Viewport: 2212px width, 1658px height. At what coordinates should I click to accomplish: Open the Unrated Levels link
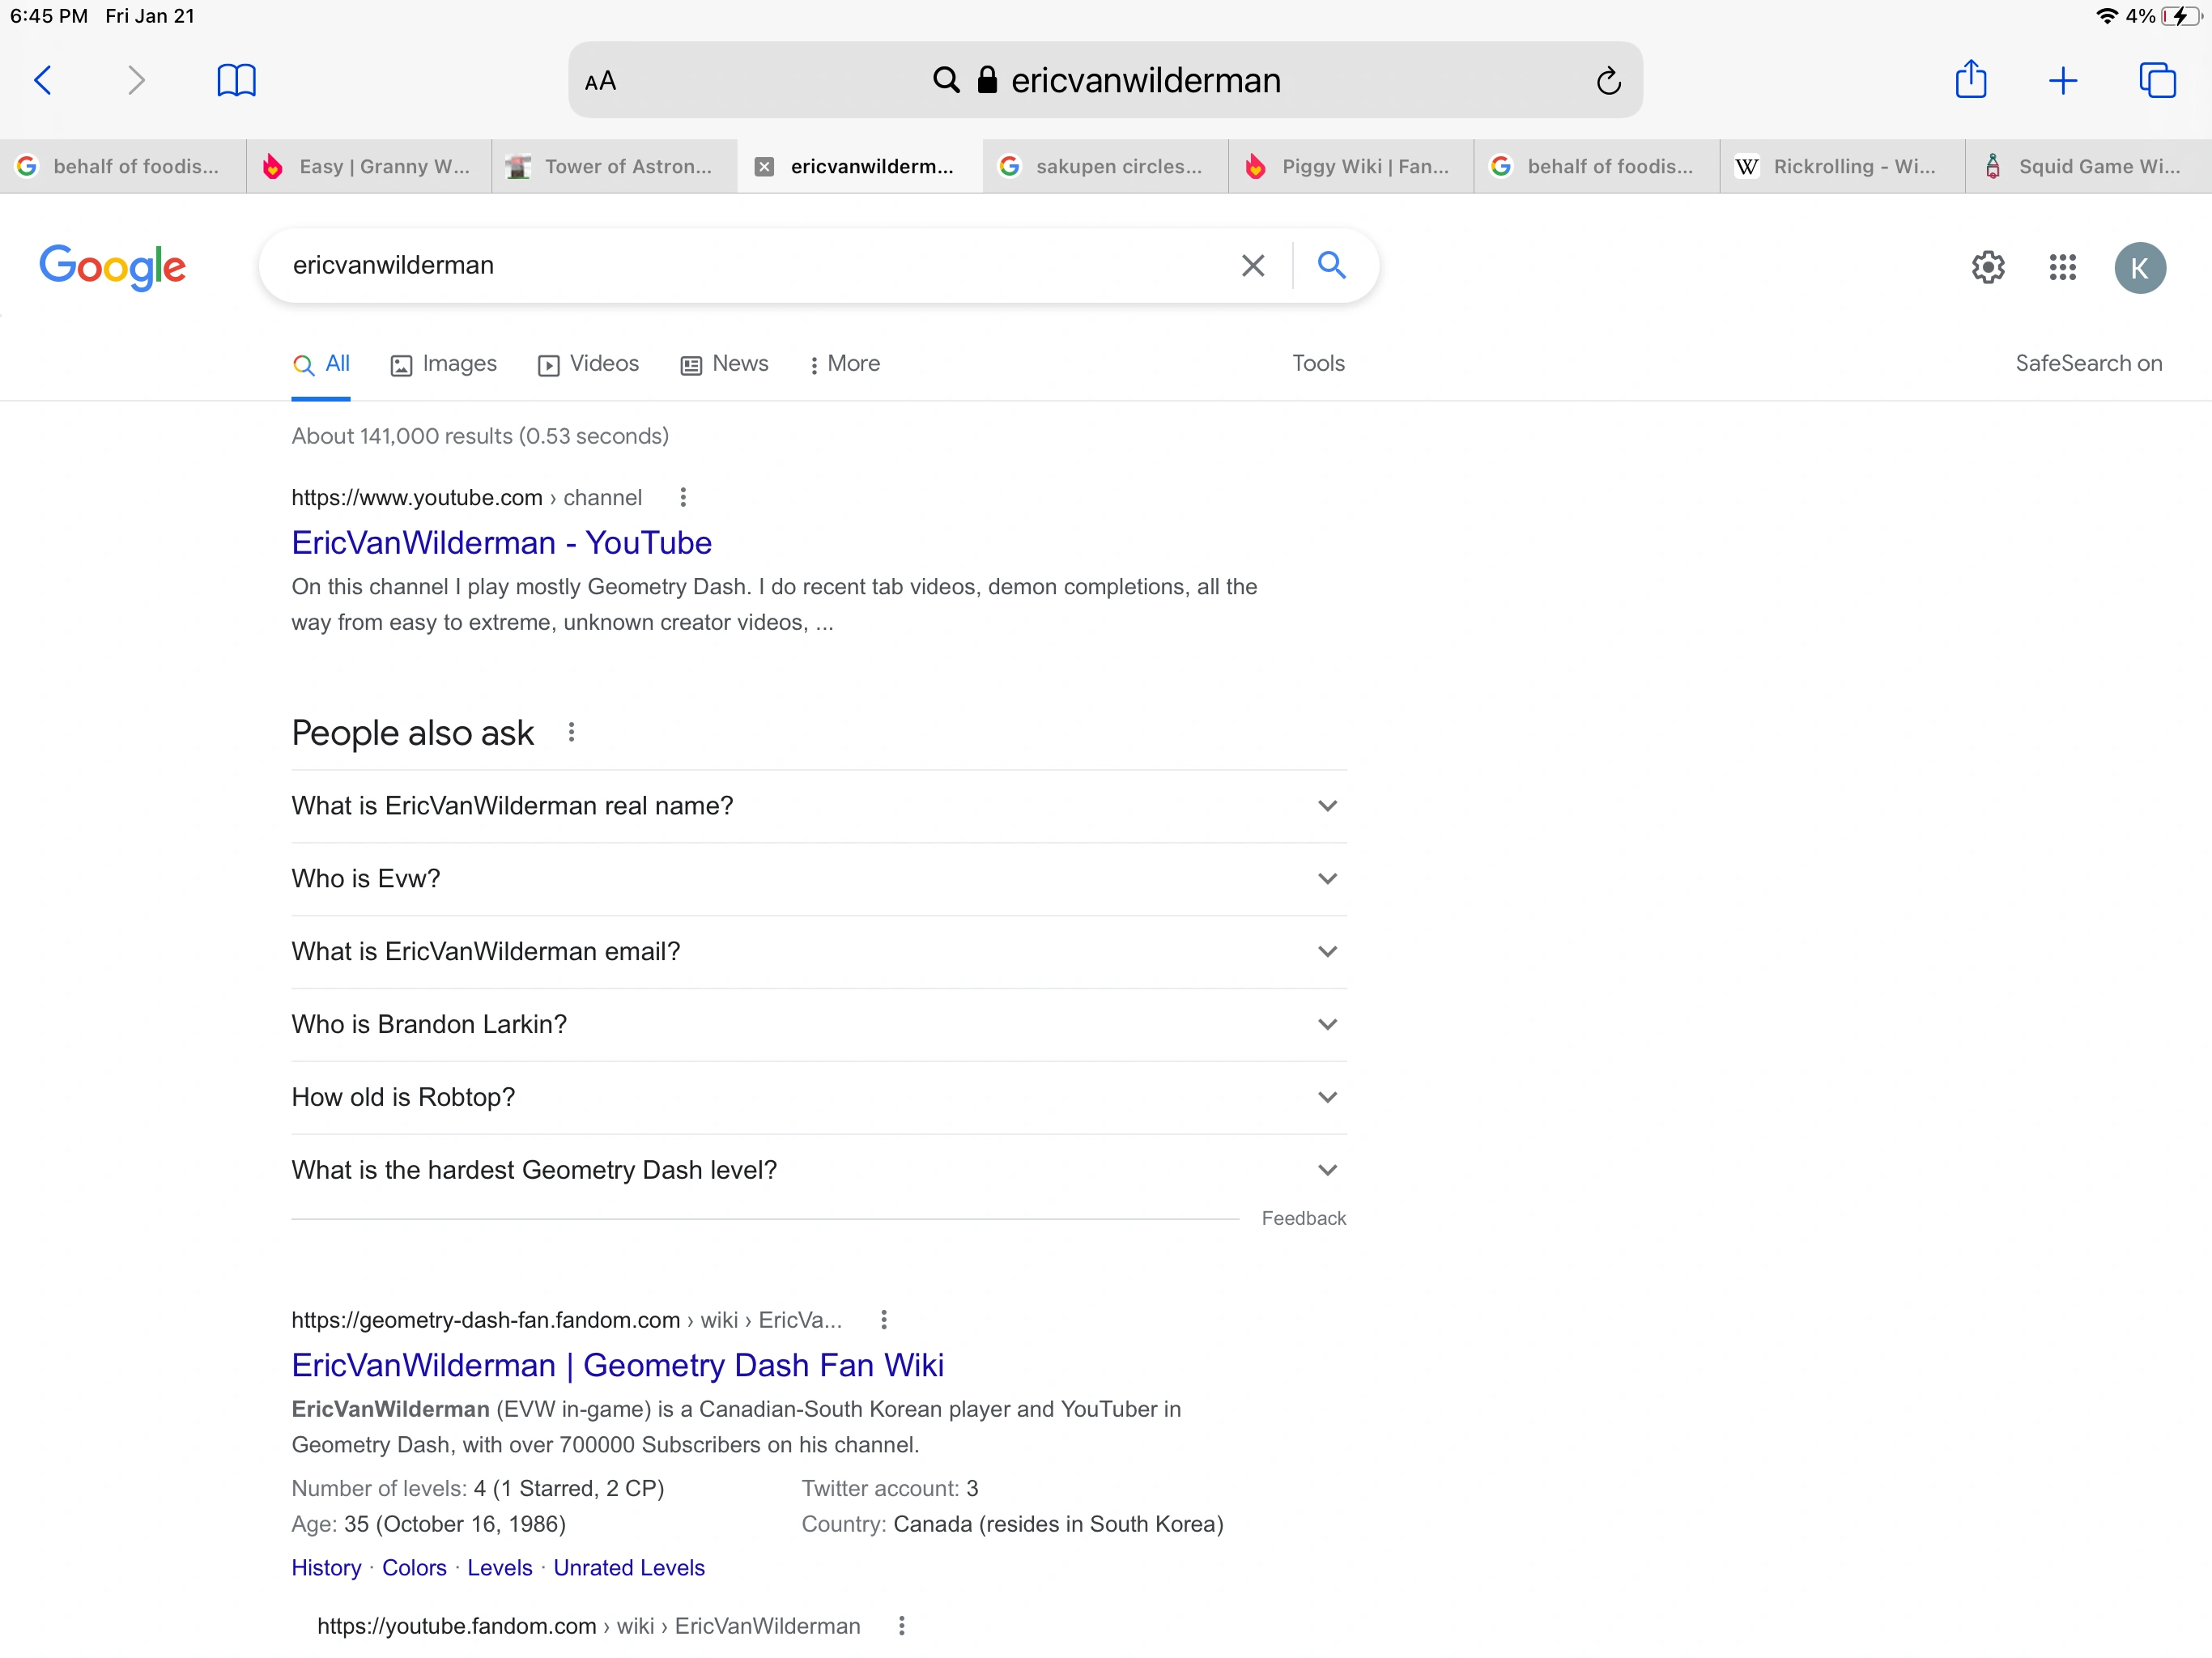point(628,1567)
